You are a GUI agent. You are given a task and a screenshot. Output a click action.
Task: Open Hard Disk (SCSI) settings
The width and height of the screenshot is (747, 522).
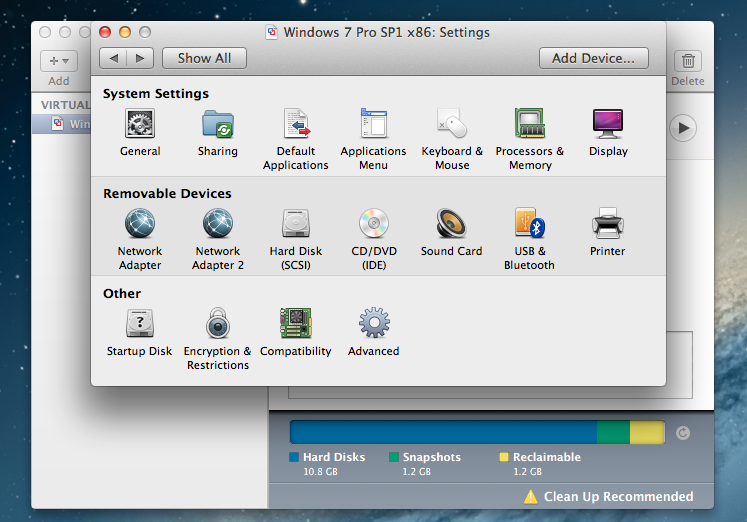point(296,224)
